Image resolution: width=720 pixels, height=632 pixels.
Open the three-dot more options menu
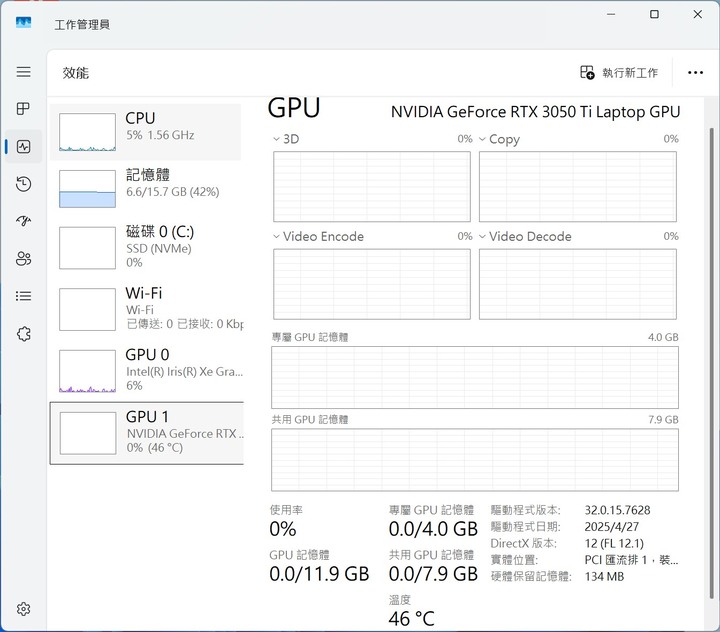pos(695,73)
